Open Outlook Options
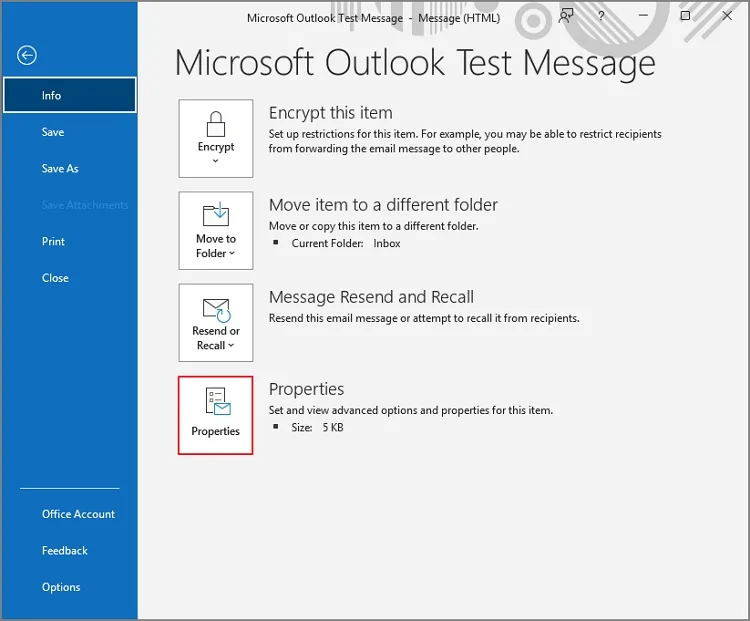This screenshot has width=750, height=621. [x=61, y=587]
